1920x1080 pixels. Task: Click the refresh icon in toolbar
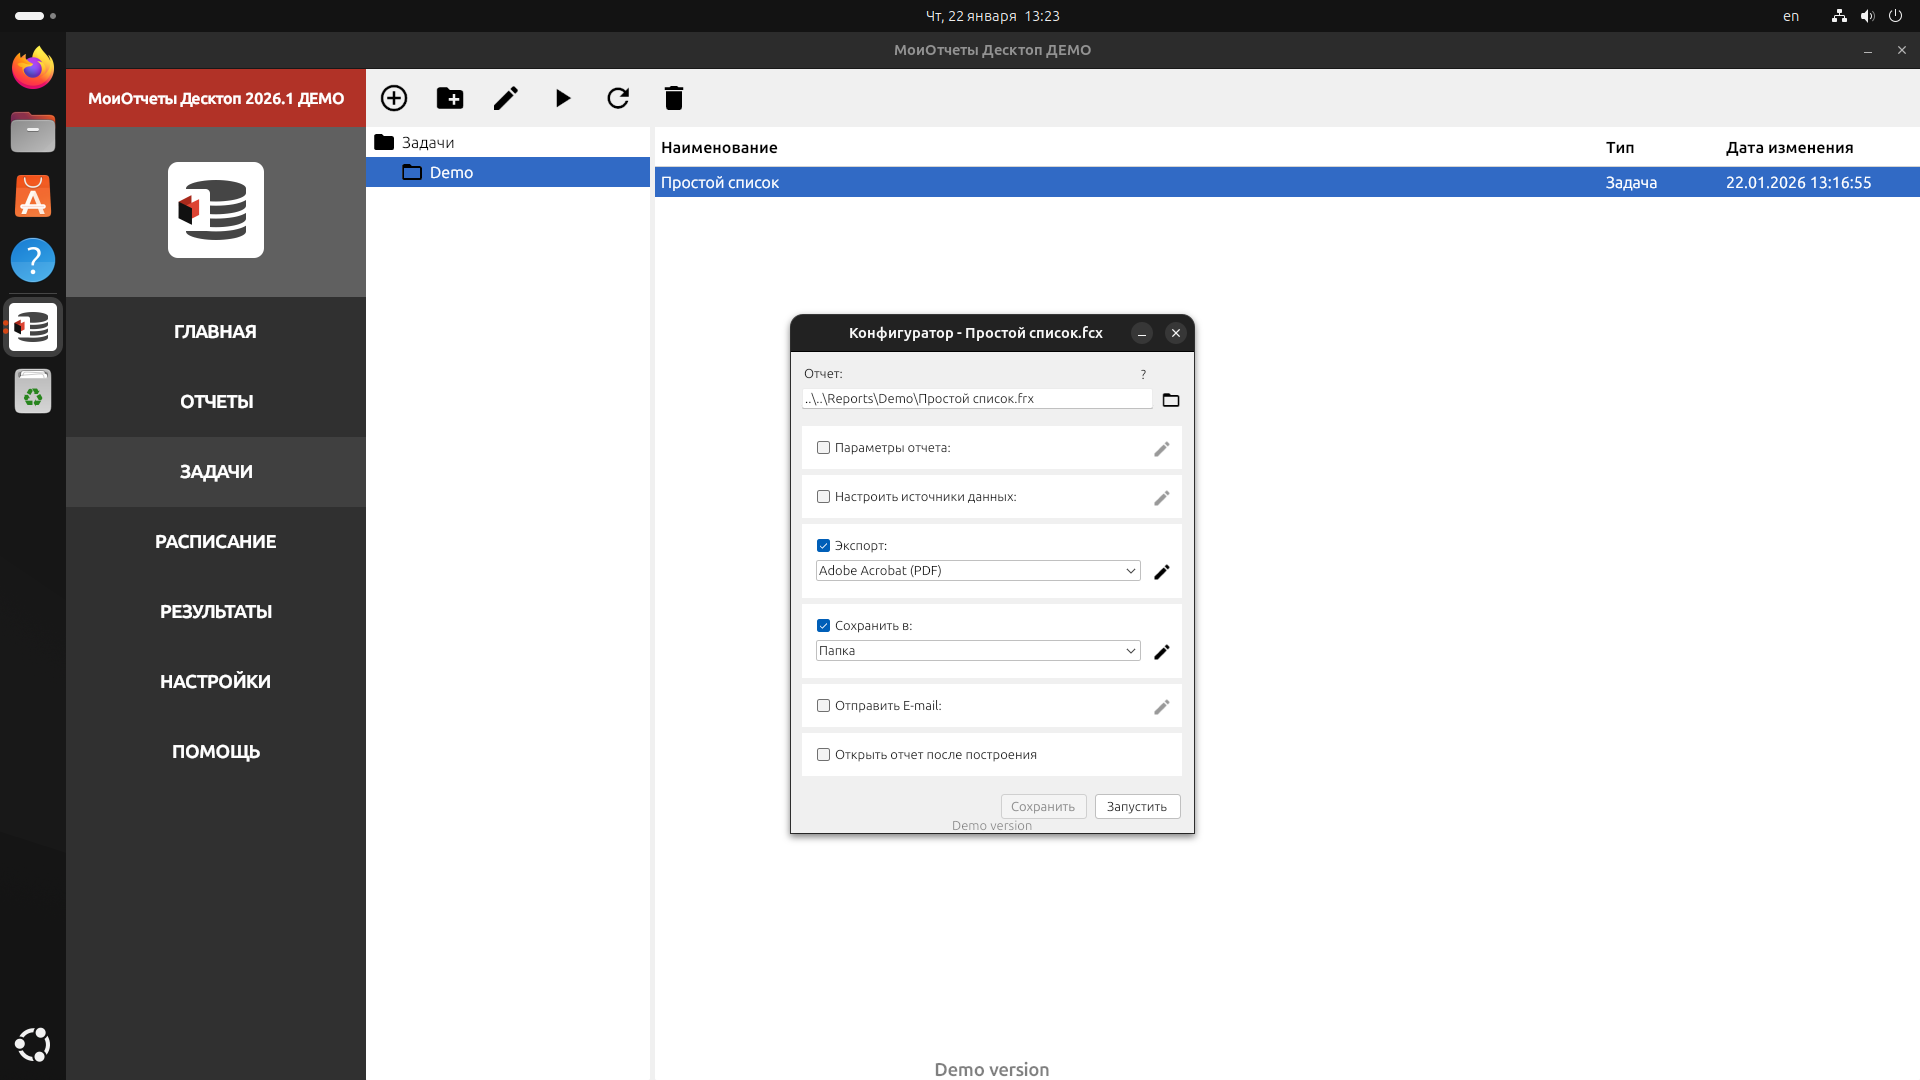[x=618, y=98]
